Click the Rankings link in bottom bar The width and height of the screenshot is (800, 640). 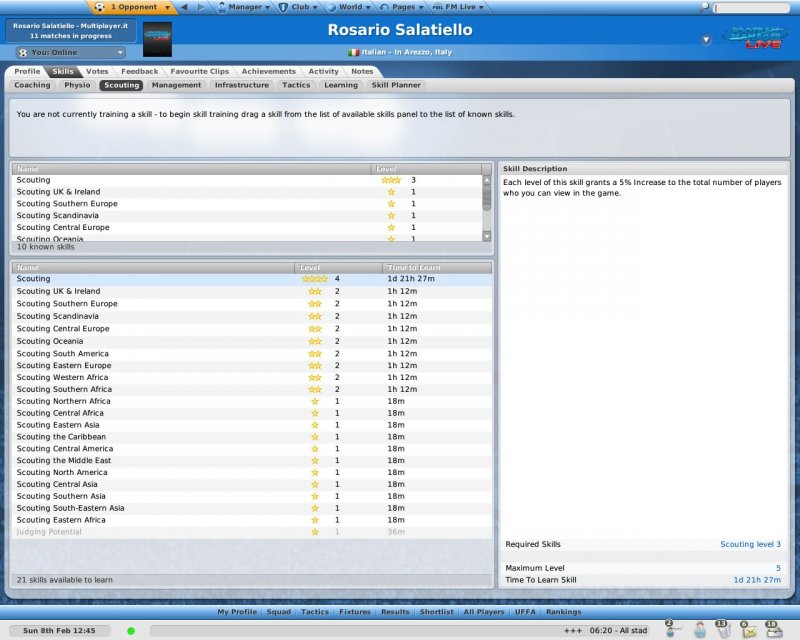pyautogui.click(x=564, y=612)
